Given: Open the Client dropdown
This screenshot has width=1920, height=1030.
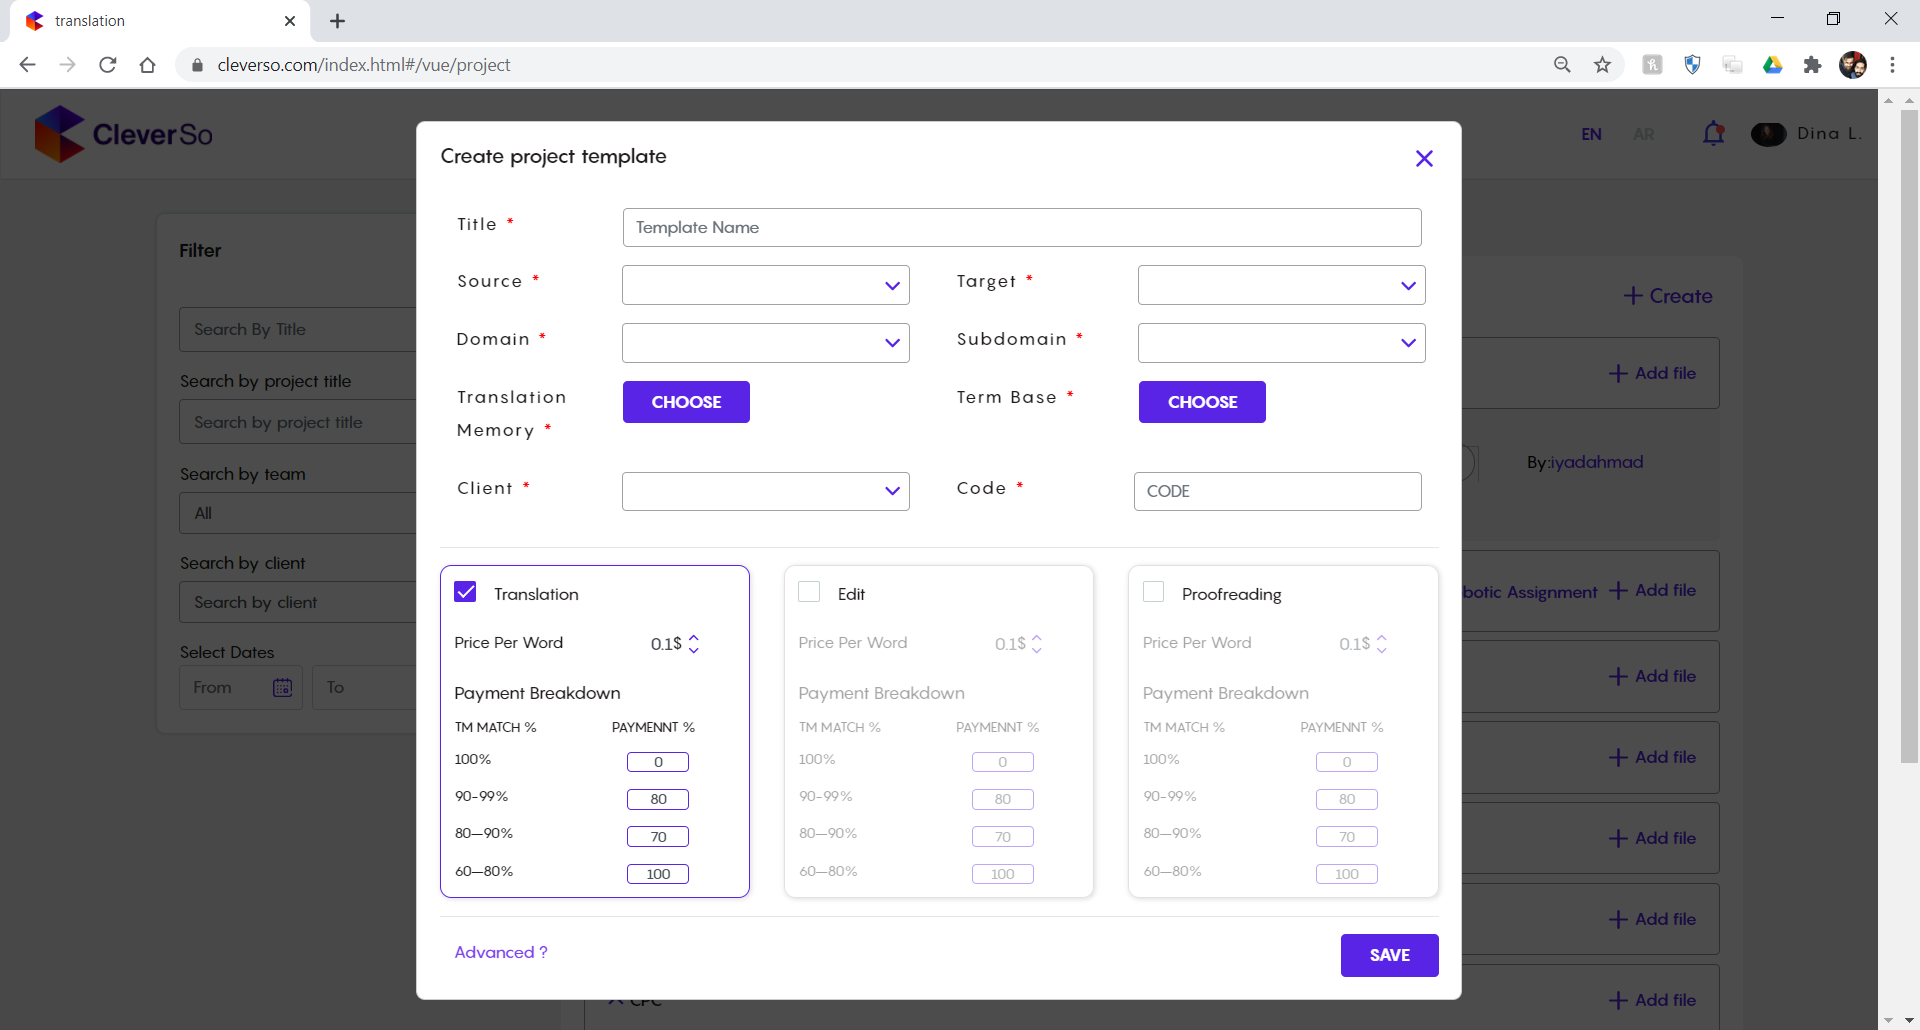Looking at the screenshot, I should [x=765, y=491].
